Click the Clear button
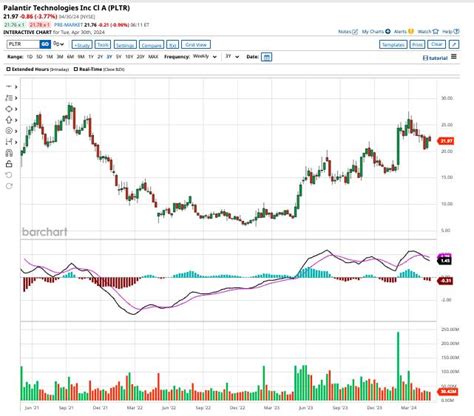The width and height of the screenshot is (474, 416). coord(436,44)
